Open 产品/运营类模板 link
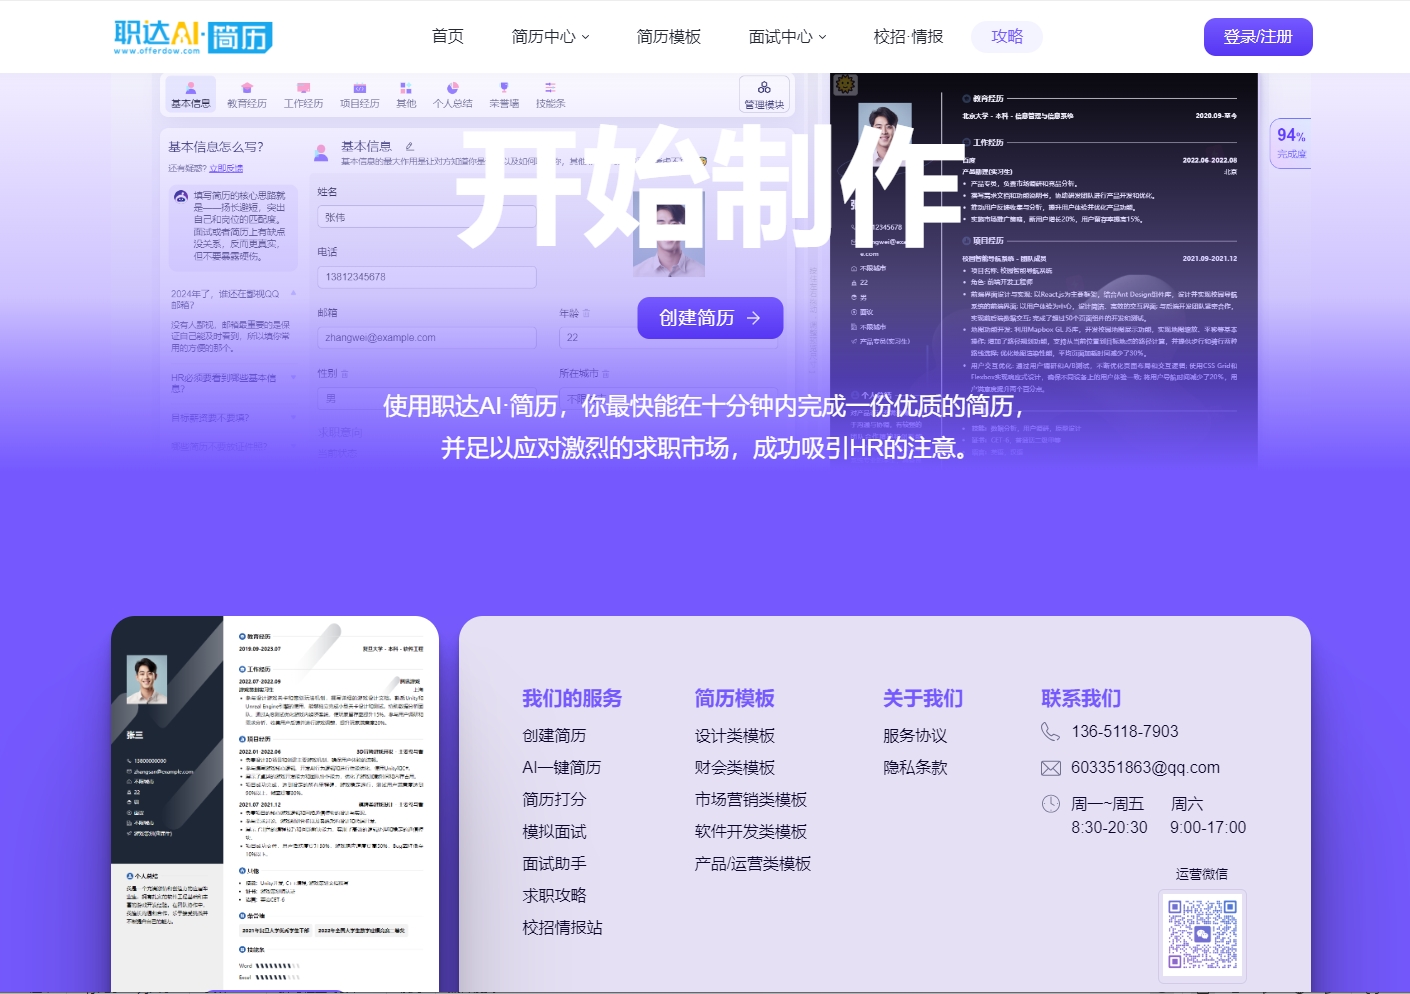Screen dimensions: 1410x994 pos(753,864)
